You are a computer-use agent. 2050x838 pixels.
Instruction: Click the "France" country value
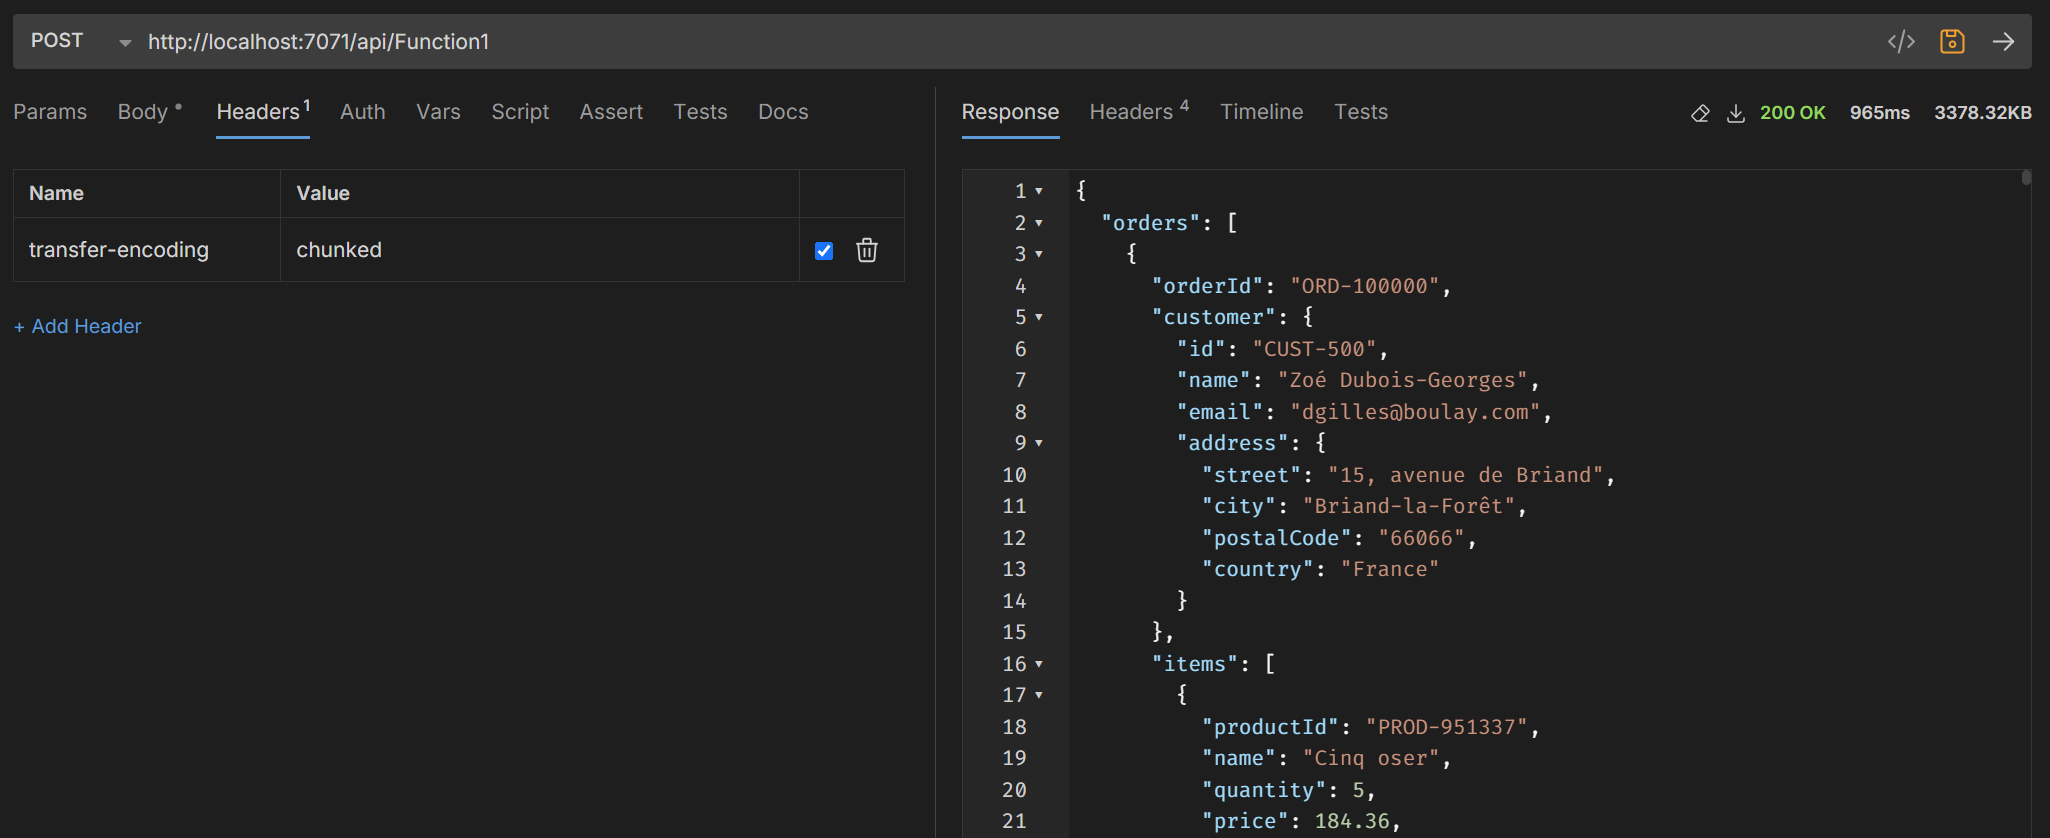click(x=1390, y=569)
